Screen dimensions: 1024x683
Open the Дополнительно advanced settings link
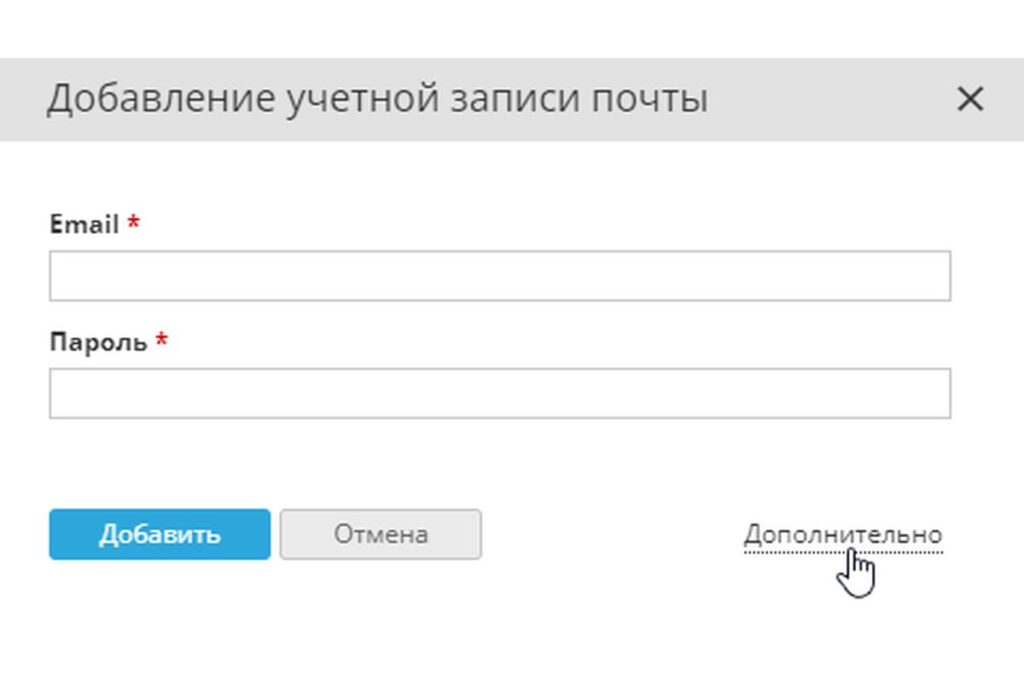pyautogui.click(x=842, y=534)
